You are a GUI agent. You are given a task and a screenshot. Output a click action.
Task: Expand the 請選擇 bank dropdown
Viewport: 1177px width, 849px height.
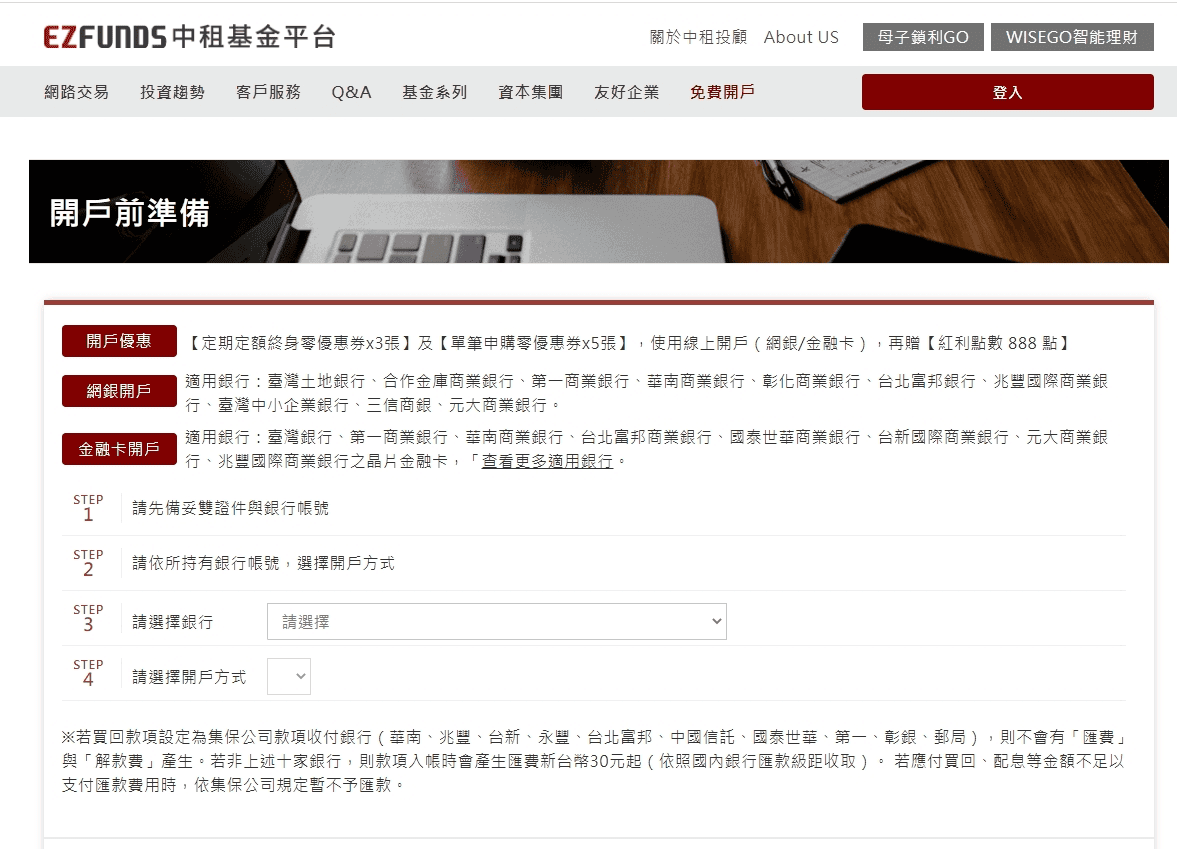click(497, 622)
